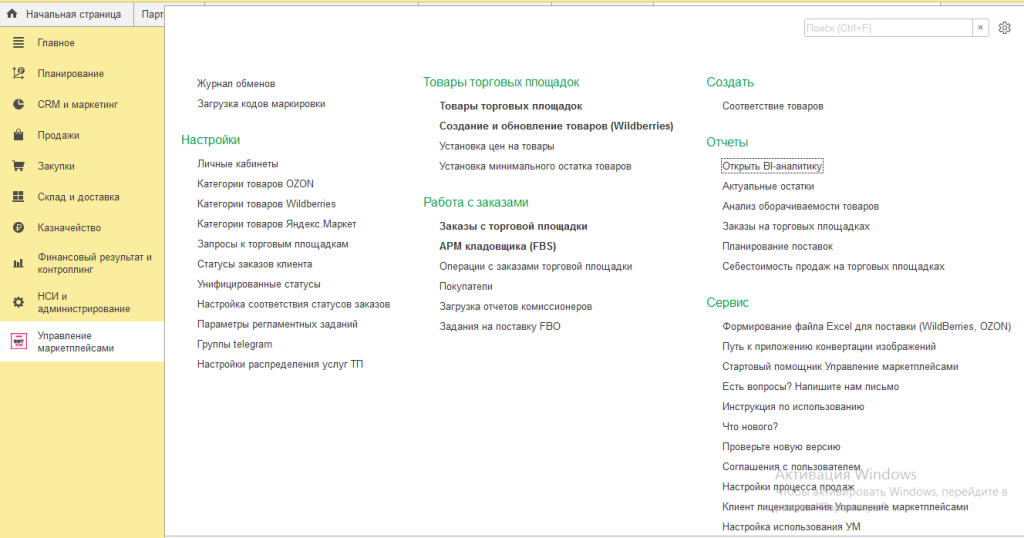Click the Управление маркетплейсами pink icon
The height and width of the screenshot is (538, 1024).
pos(18,341)
